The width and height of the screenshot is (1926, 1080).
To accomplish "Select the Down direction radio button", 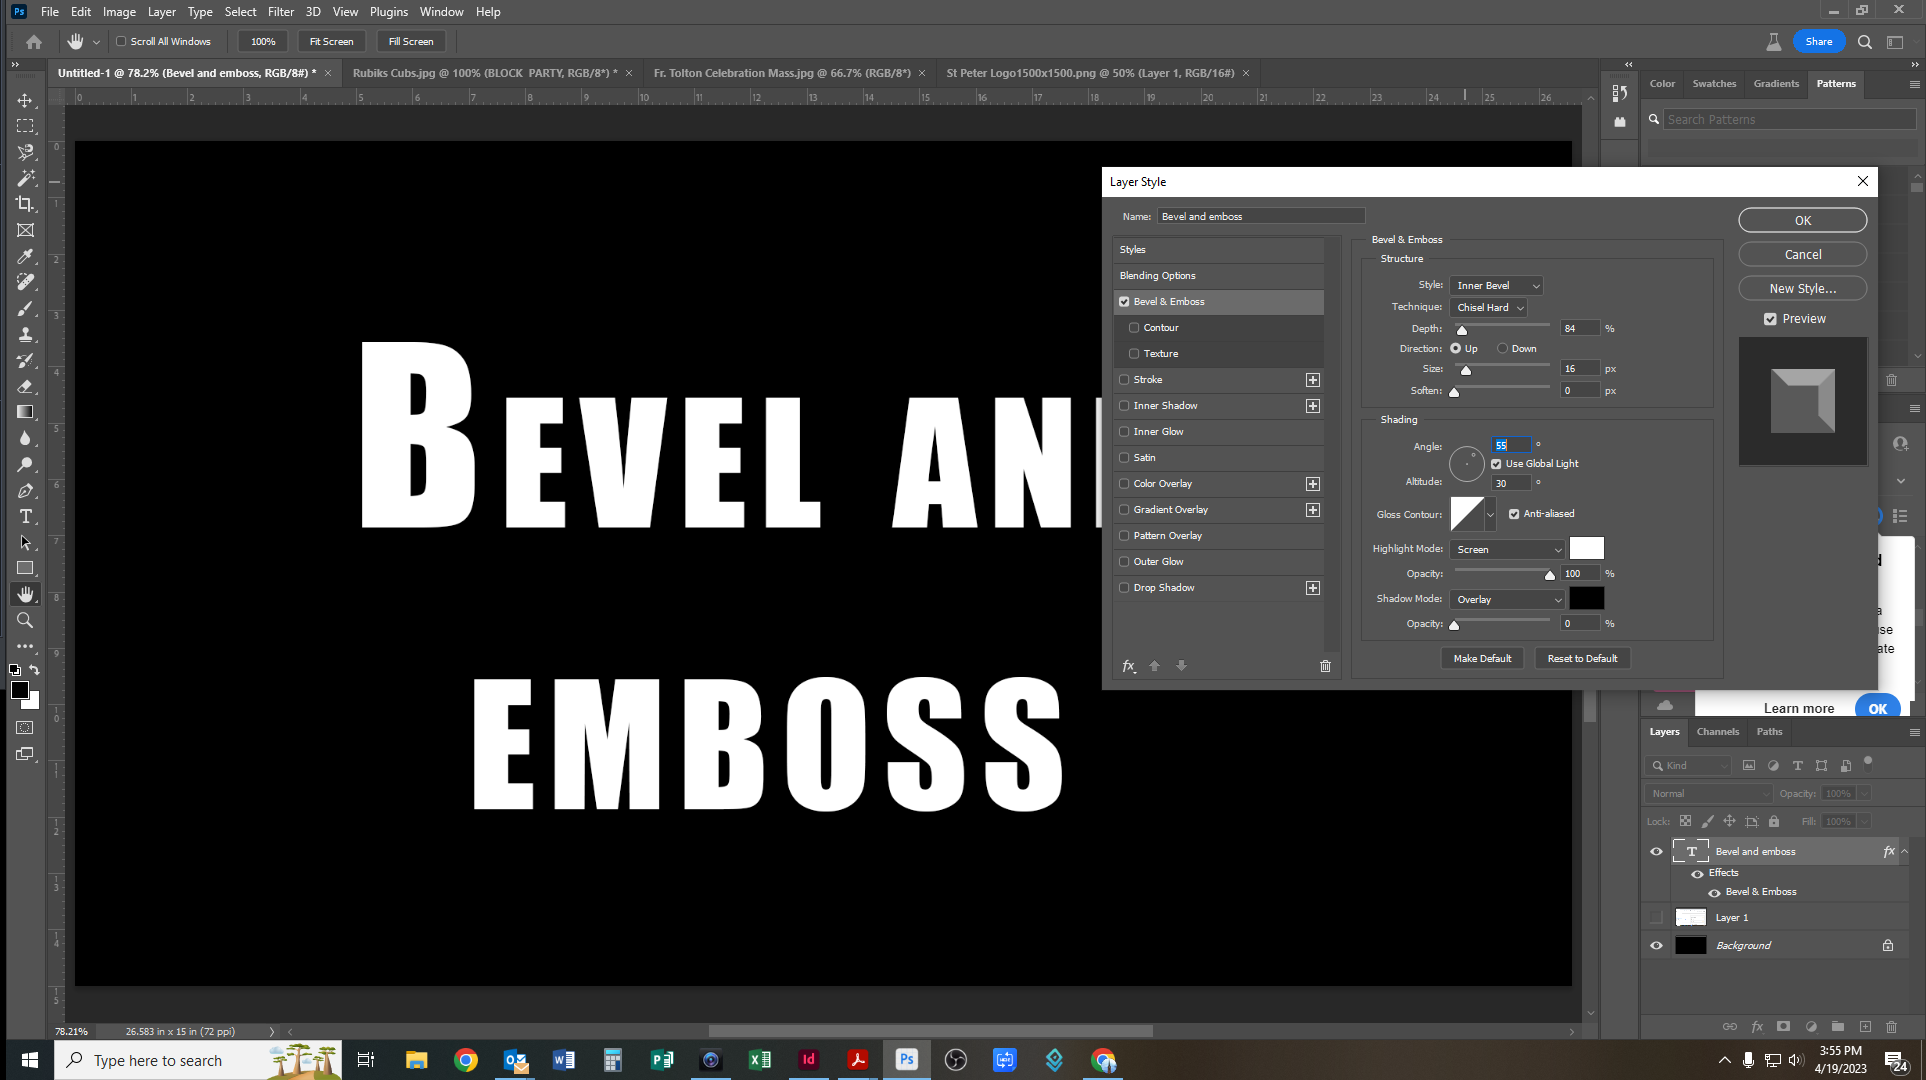I will click(1502, 348).
